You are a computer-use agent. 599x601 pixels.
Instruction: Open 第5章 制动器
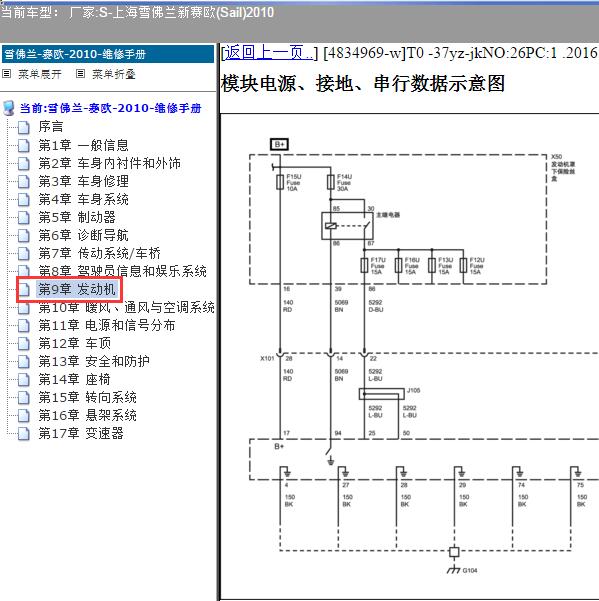click(x=77, y=217)
